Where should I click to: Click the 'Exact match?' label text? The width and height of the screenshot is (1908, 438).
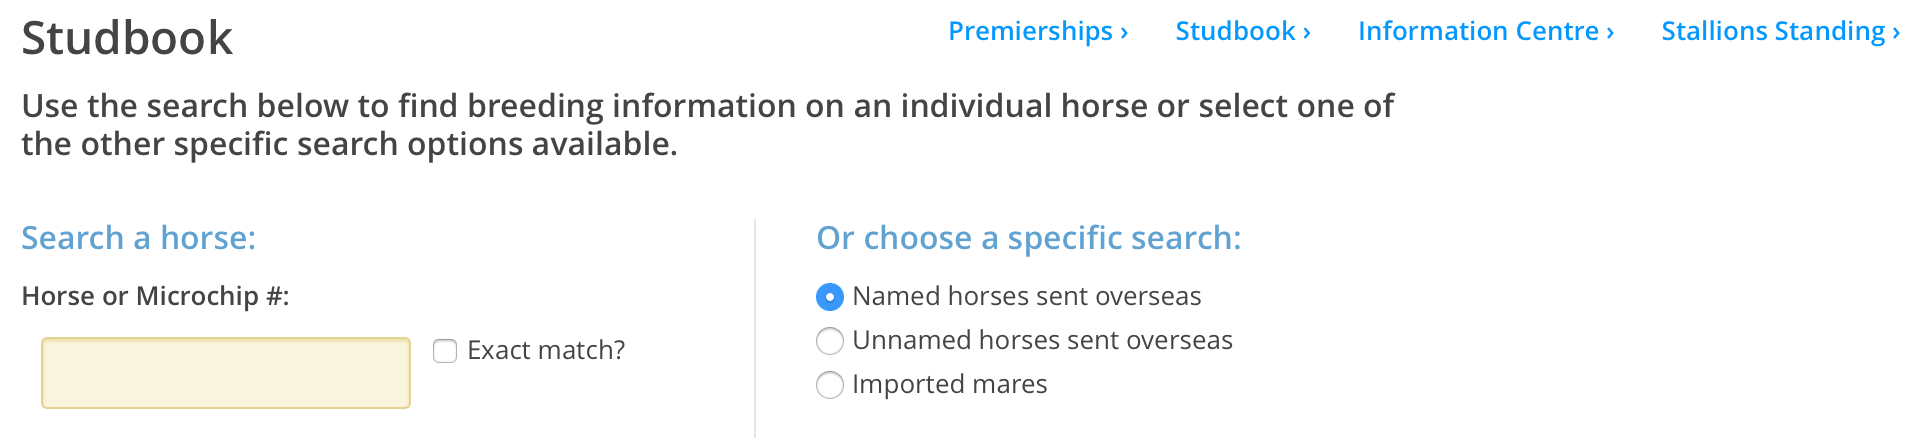[x=546, y=351]
